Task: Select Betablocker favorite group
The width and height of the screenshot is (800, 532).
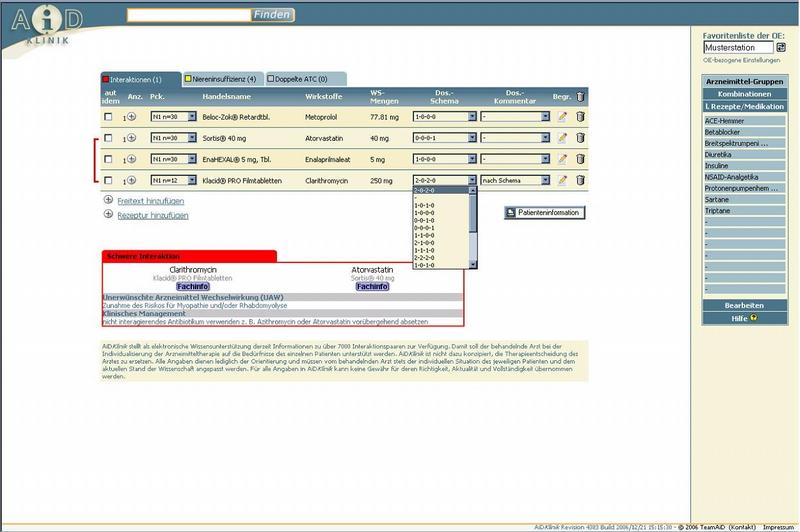Action: click(744, 132)
